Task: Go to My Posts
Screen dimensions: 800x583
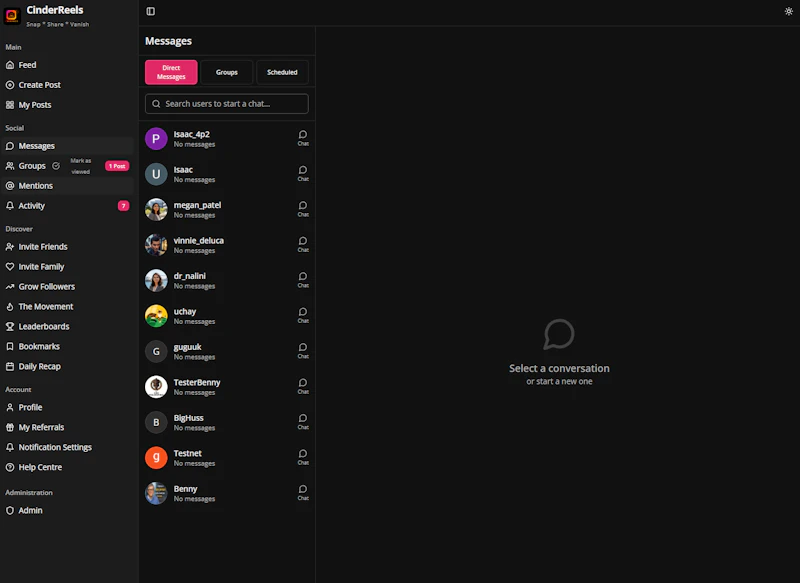Action: pyautogui.click(x=67, y=105)
